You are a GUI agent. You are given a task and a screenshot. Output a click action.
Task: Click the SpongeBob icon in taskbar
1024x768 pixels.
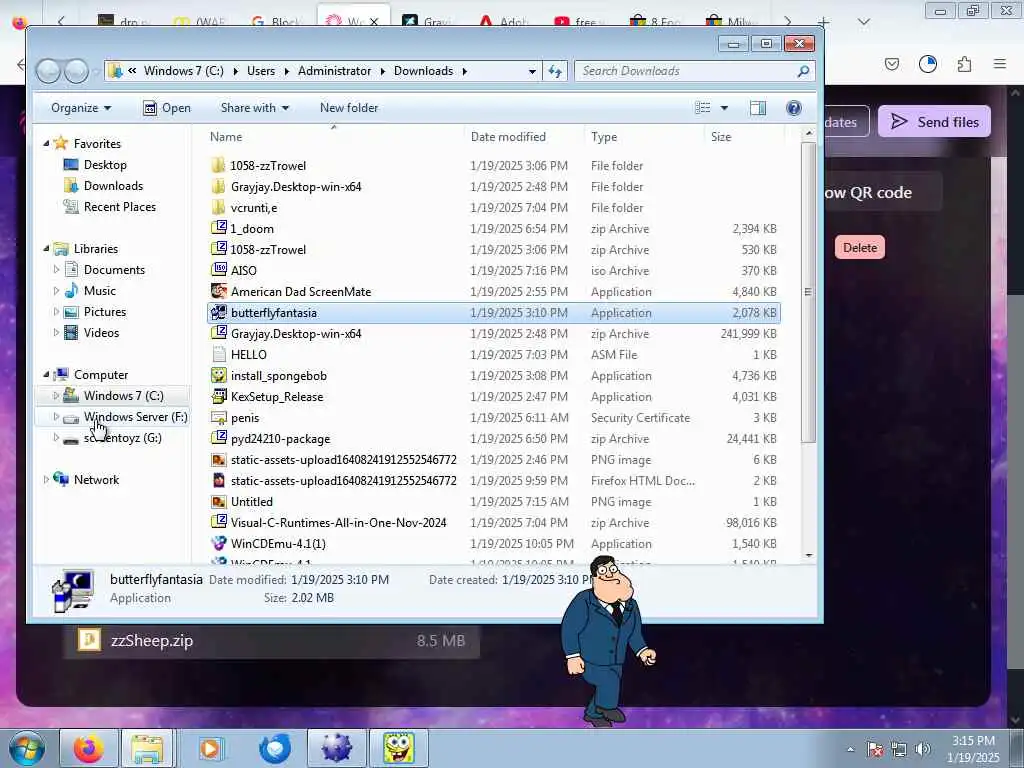pos(398,748)
